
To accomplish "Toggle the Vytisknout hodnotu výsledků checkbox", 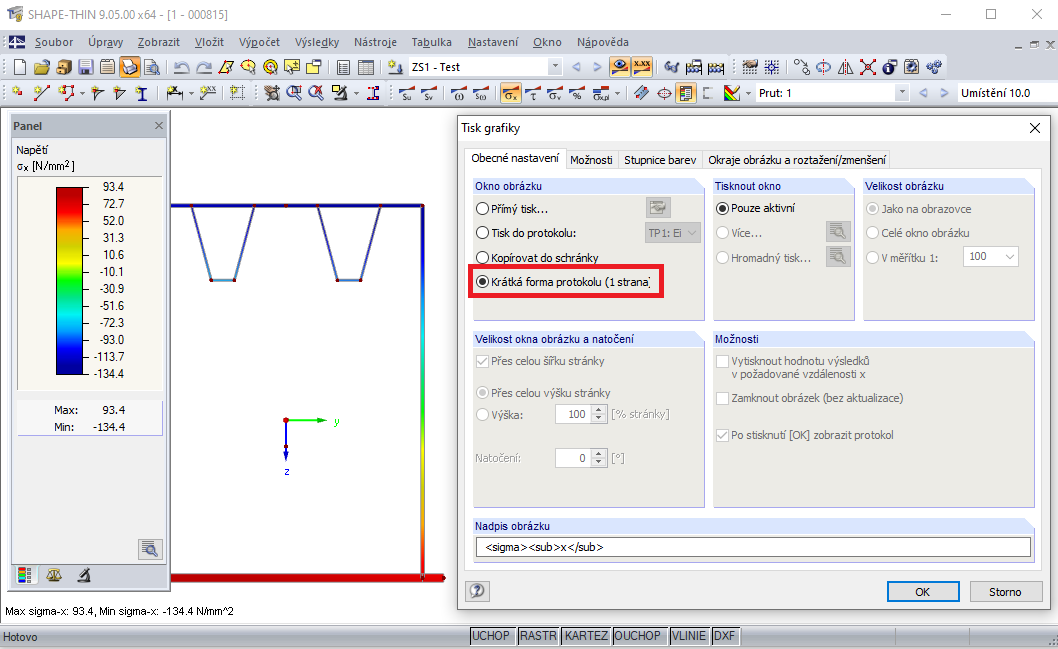I will tap(723, 362).
